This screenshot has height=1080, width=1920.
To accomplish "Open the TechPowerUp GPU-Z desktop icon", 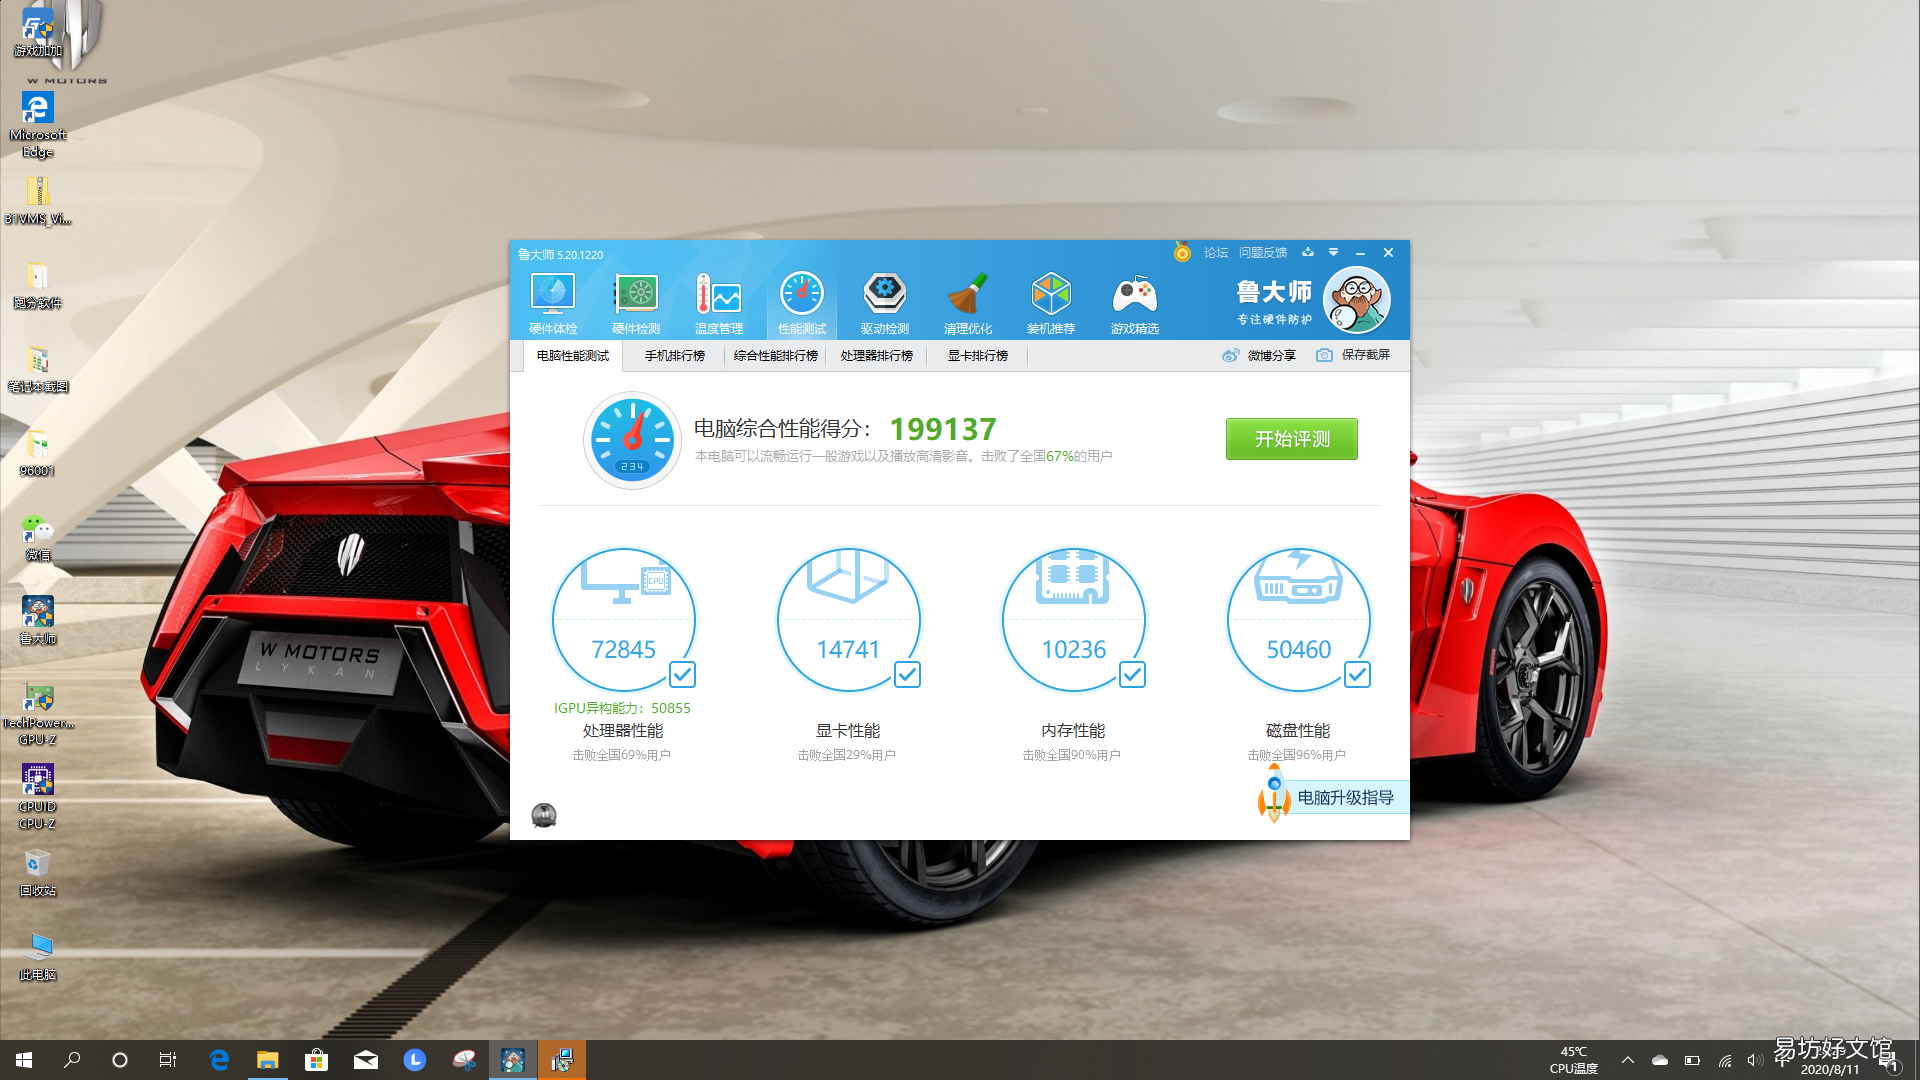I will click(38, 714).
